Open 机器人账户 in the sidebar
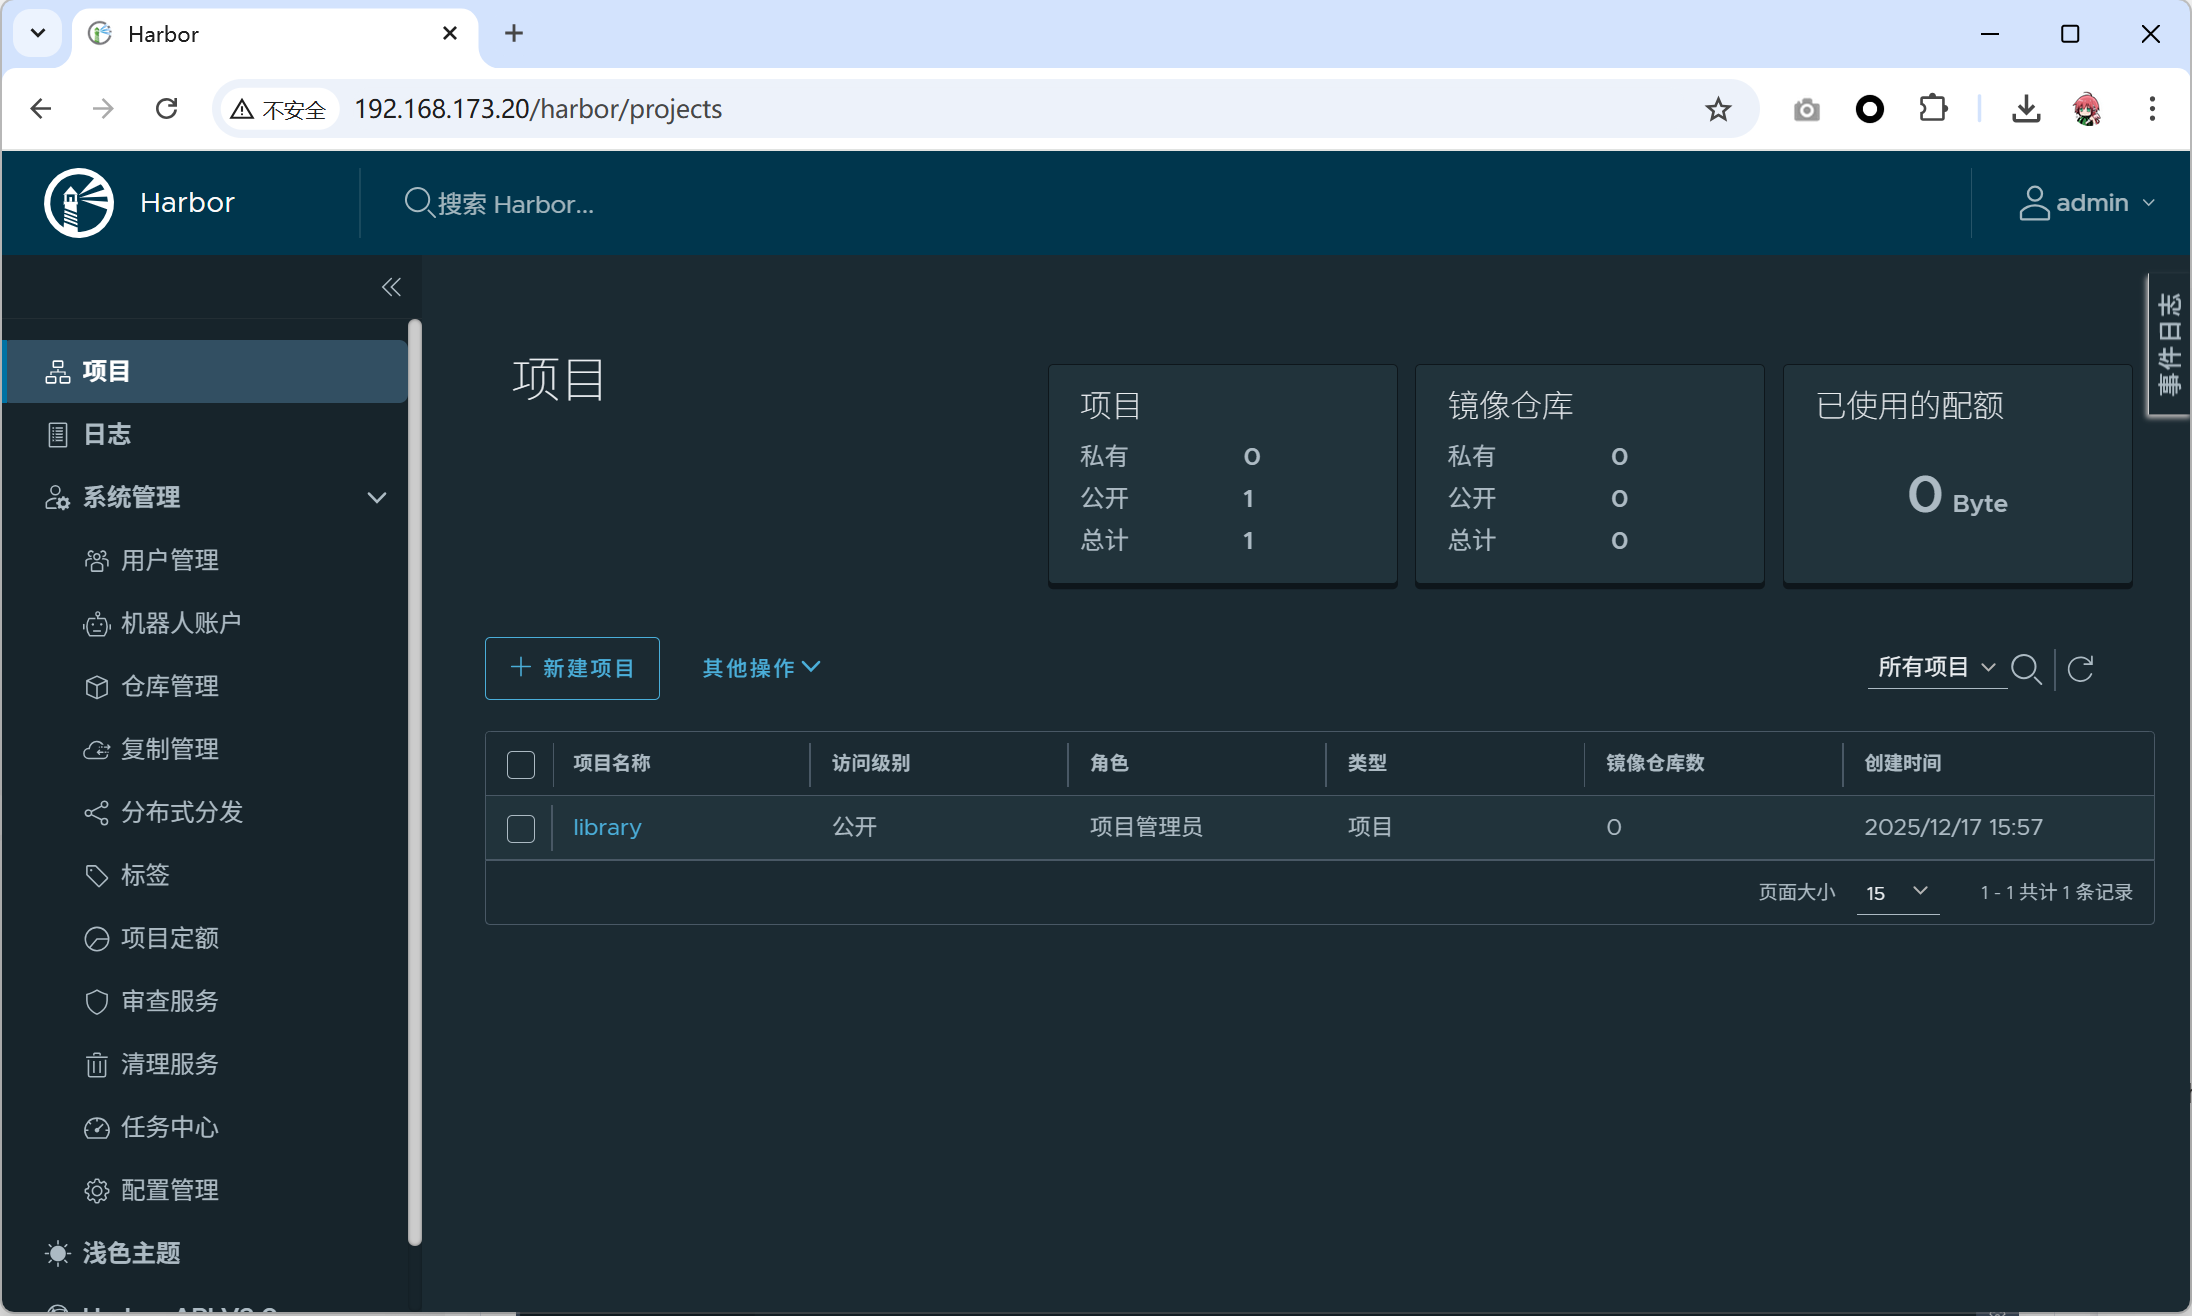2192x1316 pixels. pos(180,623)
